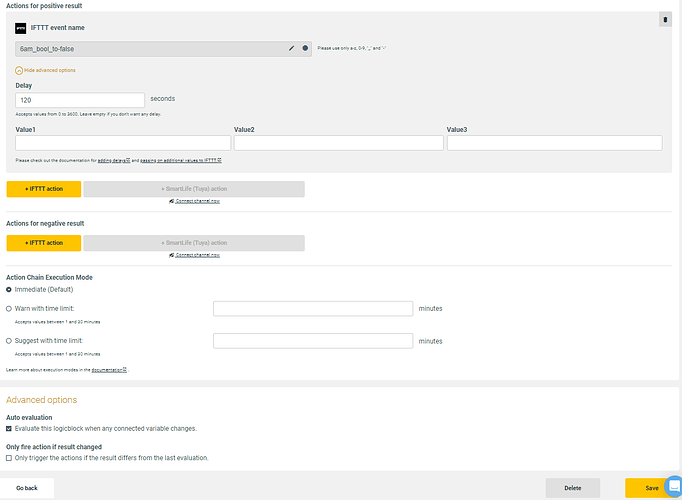Click the Delete button
Viewport: 682px width, 500px height.
click(x=573, y=488)
